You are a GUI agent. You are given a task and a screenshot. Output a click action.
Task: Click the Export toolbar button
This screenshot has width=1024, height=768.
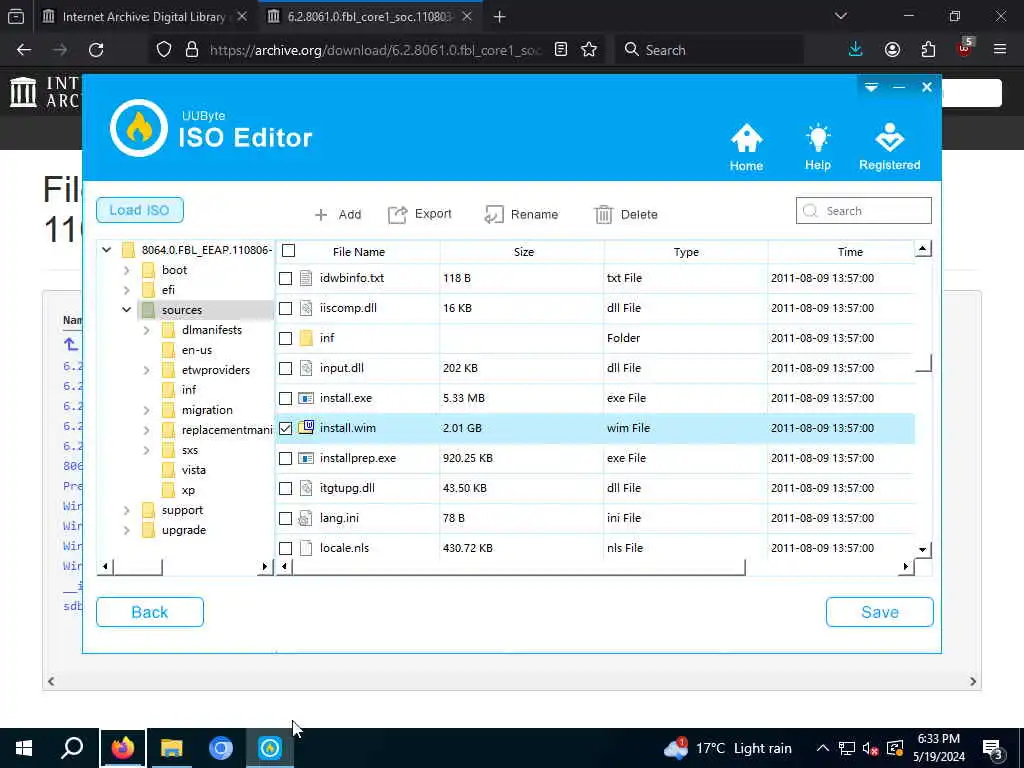[420, 214]
